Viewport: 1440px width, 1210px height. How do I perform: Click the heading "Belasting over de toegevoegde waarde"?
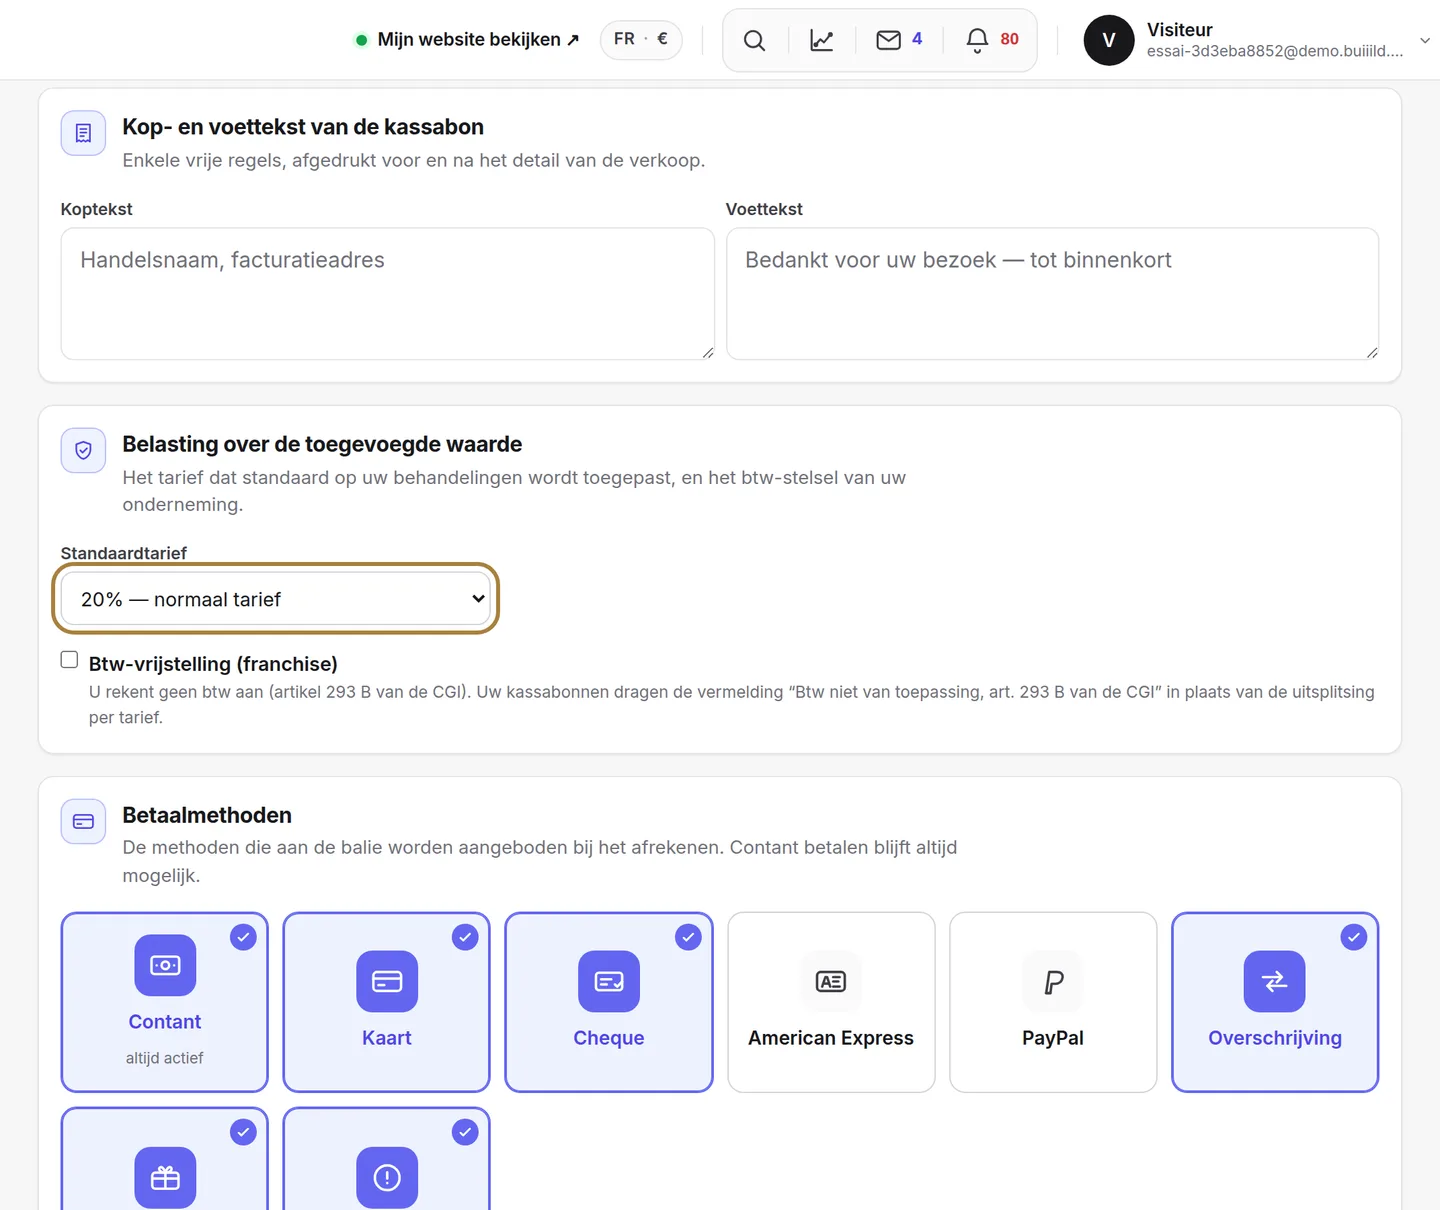pyautogui.click(x=322, y=444)
